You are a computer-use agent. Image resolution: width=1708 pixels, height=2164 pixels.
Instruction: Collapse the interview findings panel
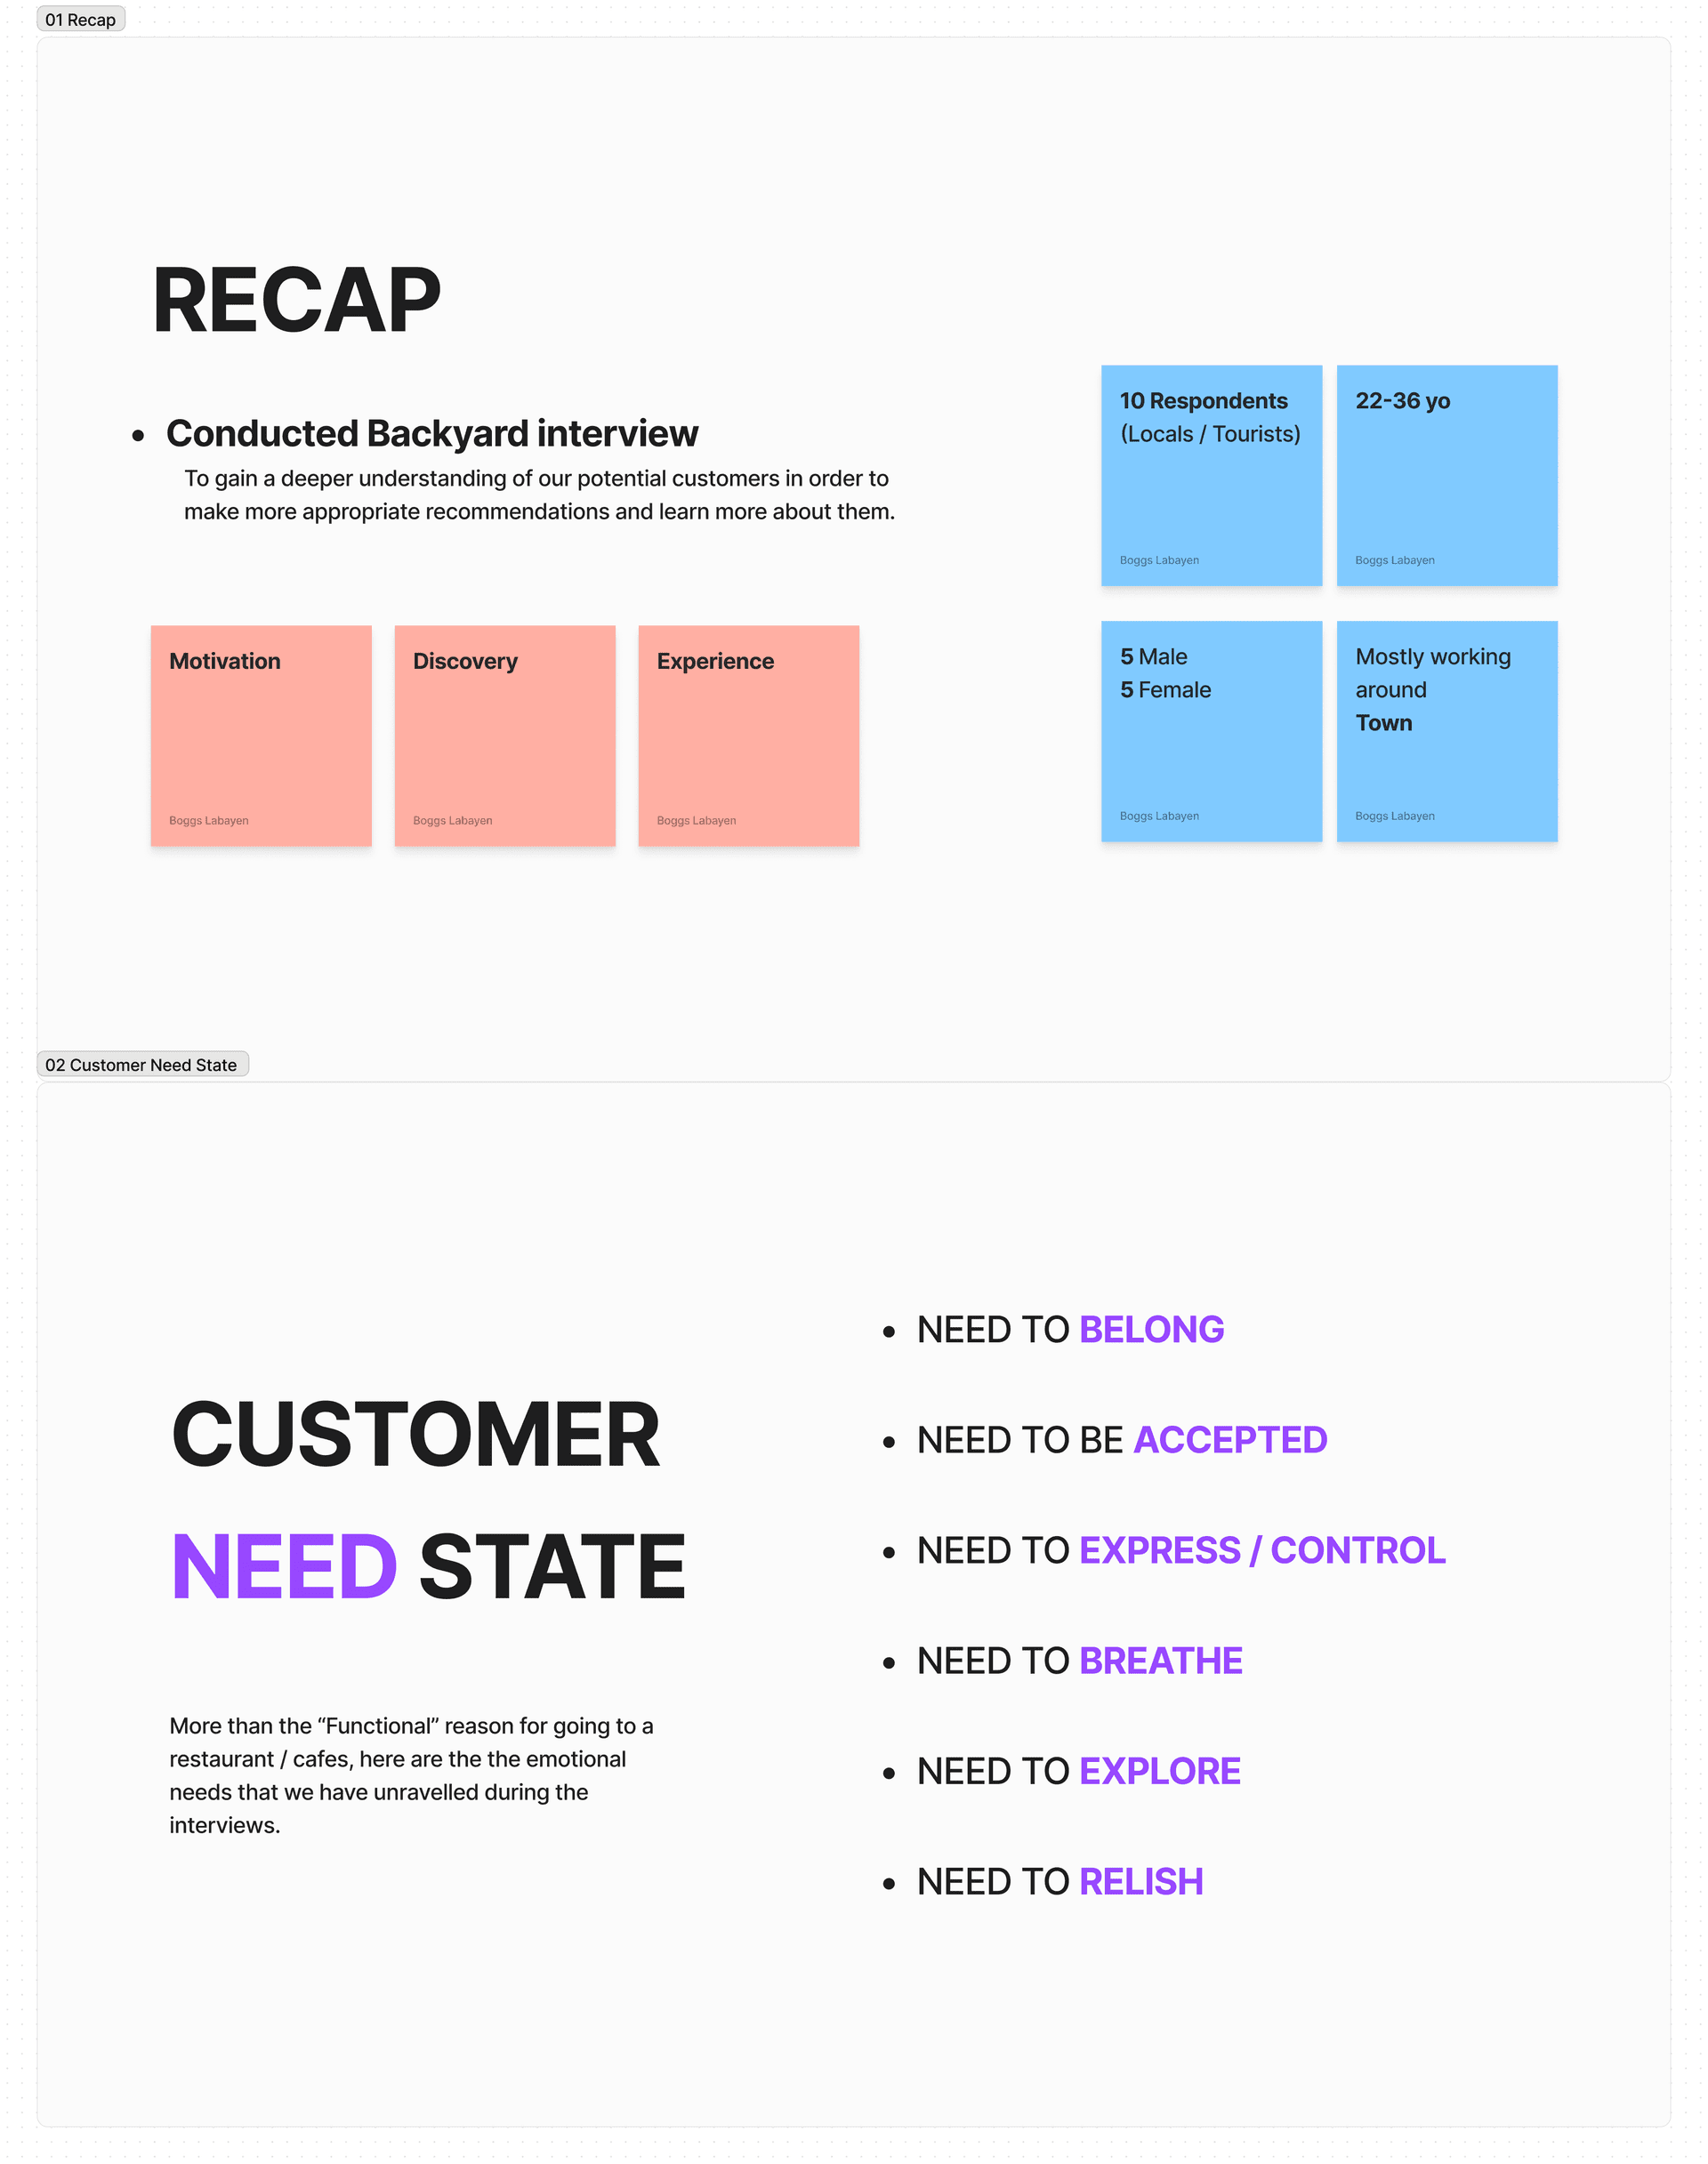coord(83,21)
